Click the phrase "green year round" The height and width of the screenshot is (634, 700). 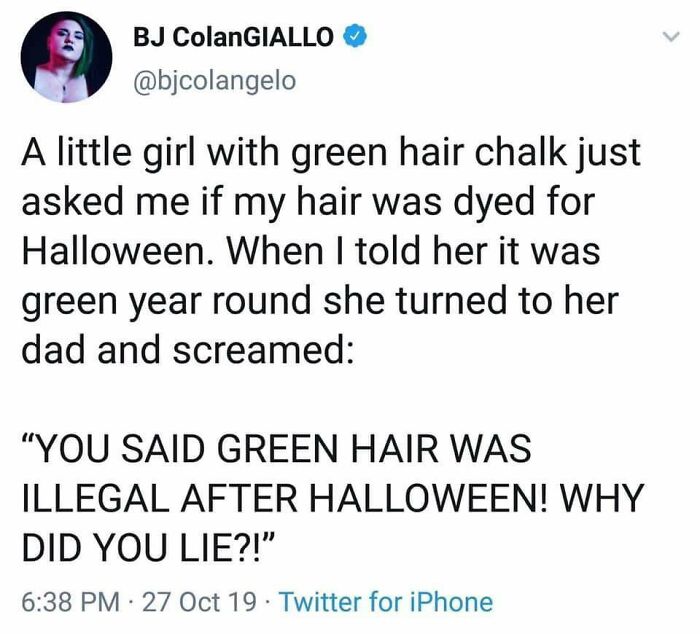tap(167, 300)
